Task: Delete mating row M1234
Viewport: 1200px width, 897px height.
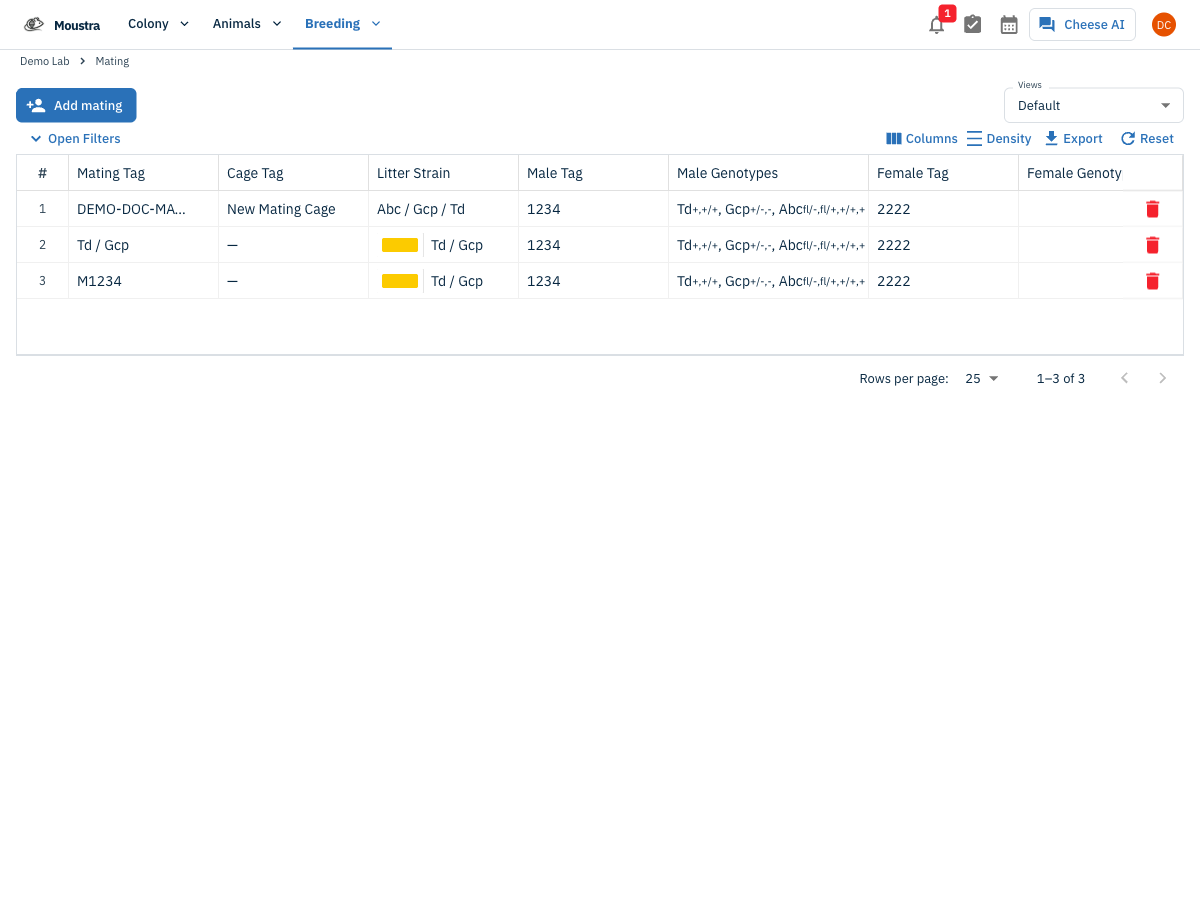Action: (x=1152, y=281)
